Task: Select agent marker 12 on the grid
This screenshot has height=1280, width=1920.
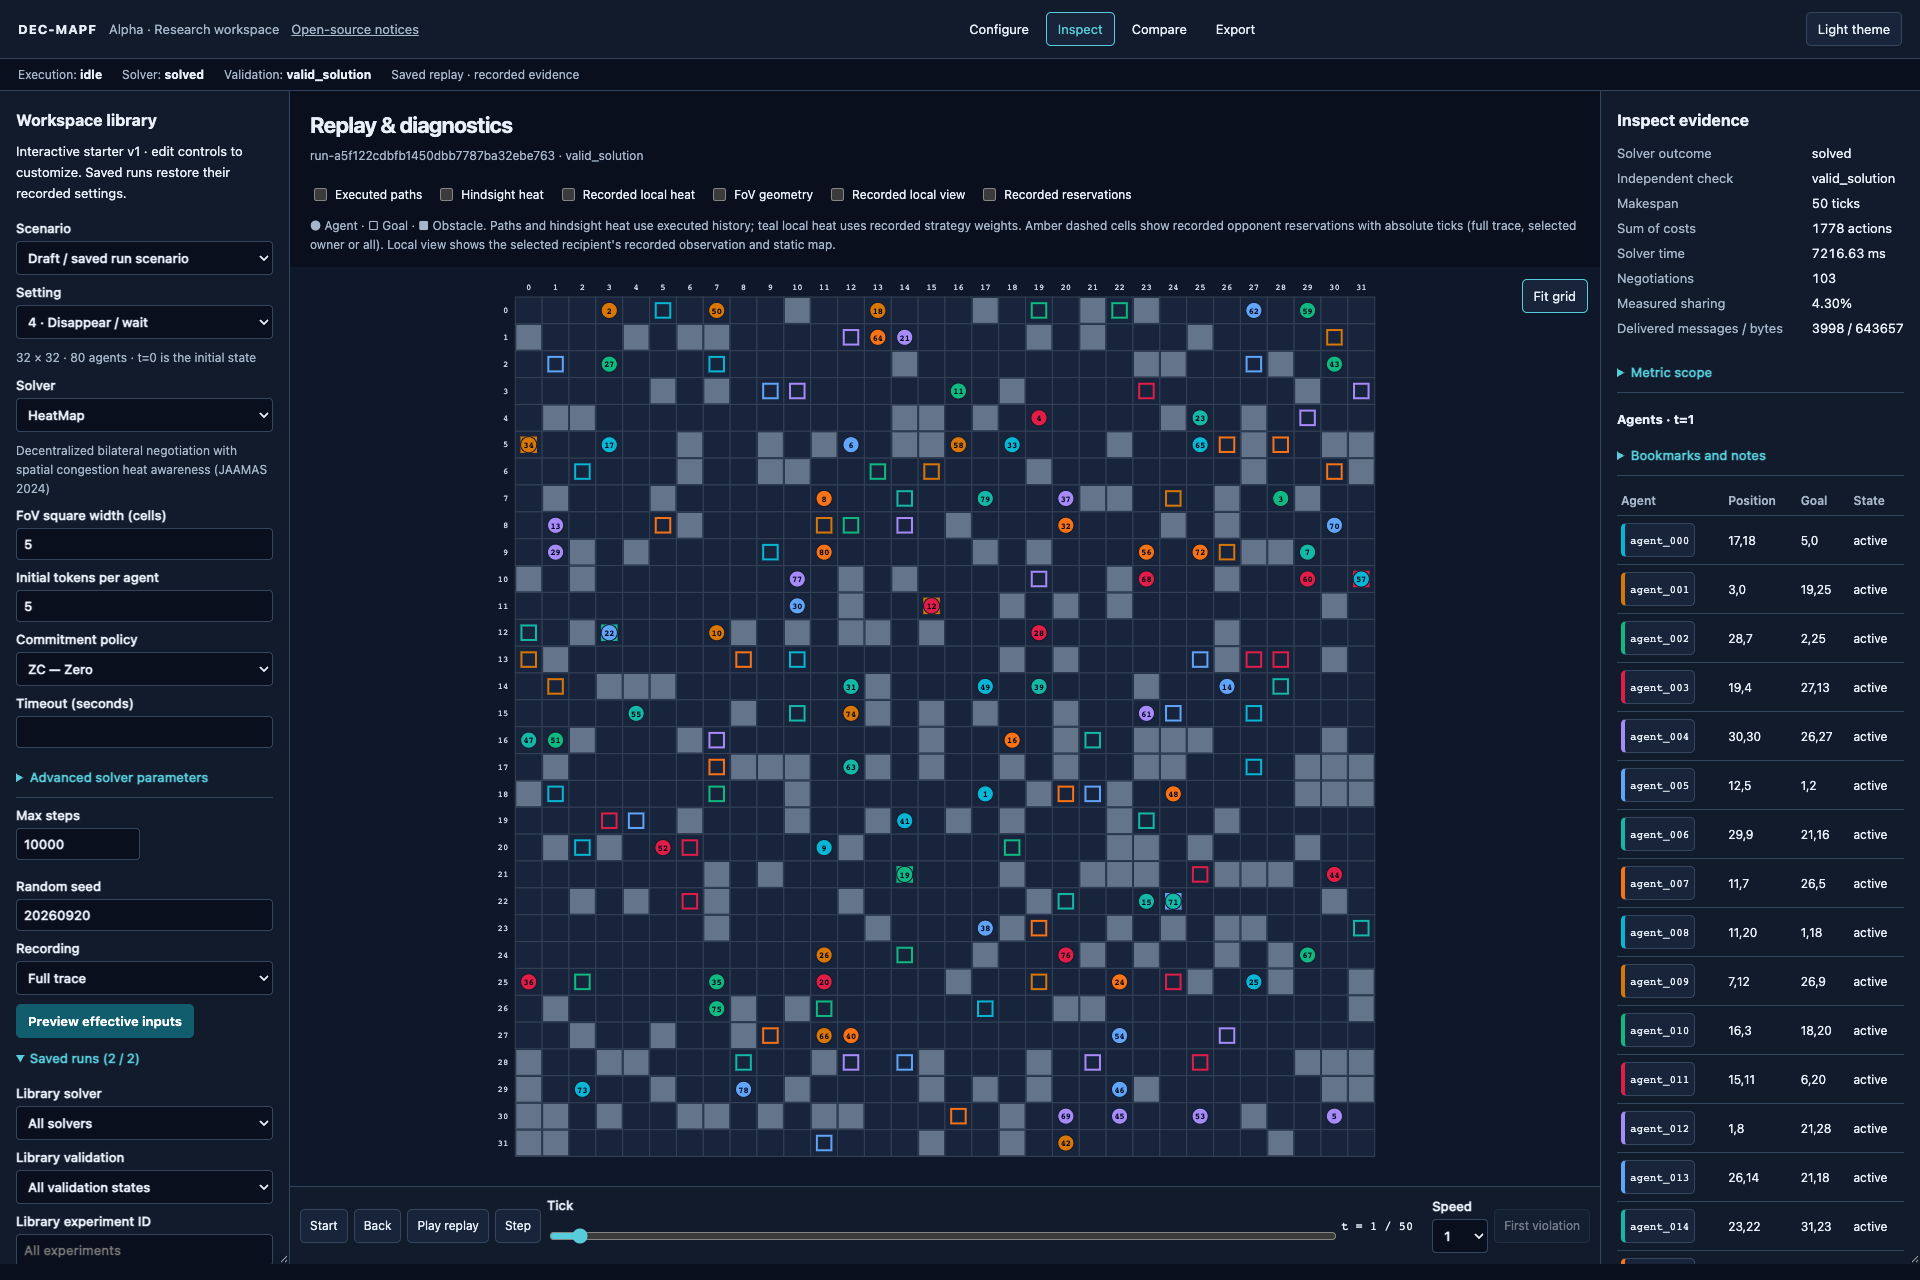Action: click(931, 606)
